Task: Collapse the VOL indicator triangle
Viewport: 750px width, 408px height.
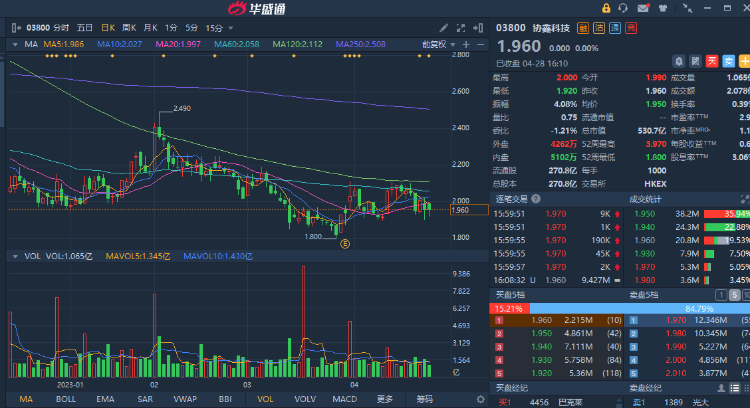Action: click(15, 256)
